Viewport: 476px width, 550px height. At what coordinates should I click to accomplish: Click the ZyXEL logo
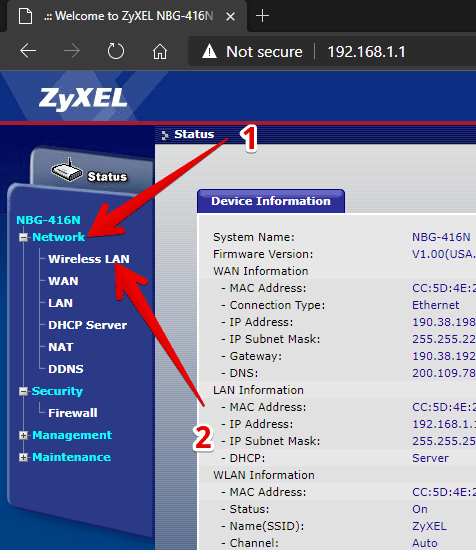[83, 99]
